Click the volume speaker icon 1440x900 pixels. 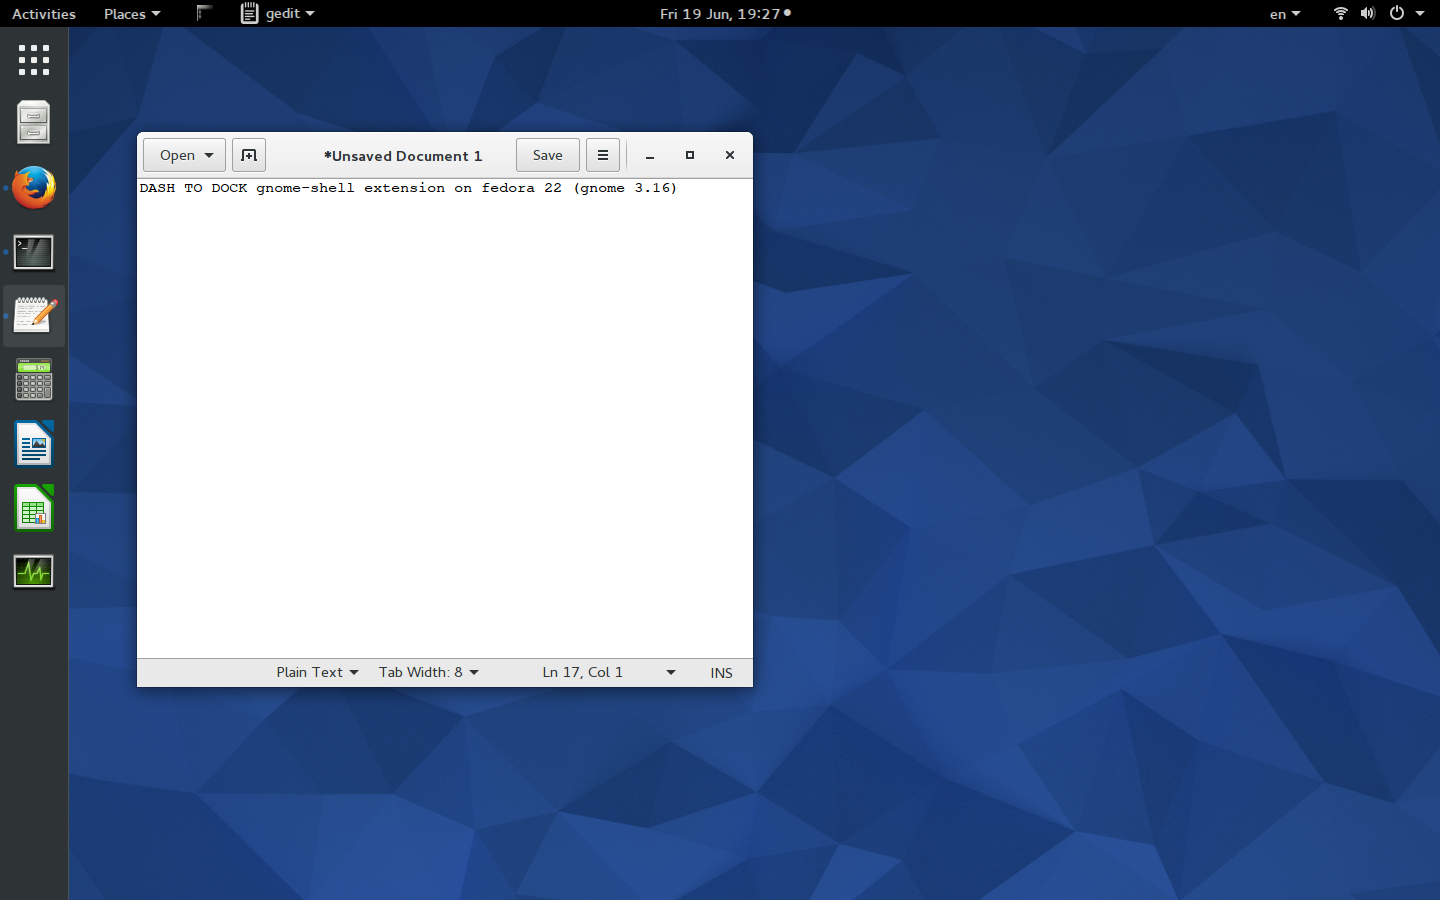[1367, 14]
